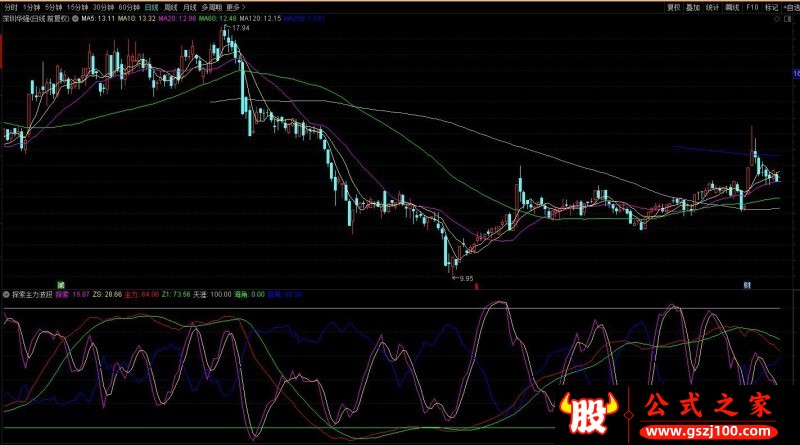
Task: Click the MA120: 12.15 indicator value
Action: (x=260, y=18)
